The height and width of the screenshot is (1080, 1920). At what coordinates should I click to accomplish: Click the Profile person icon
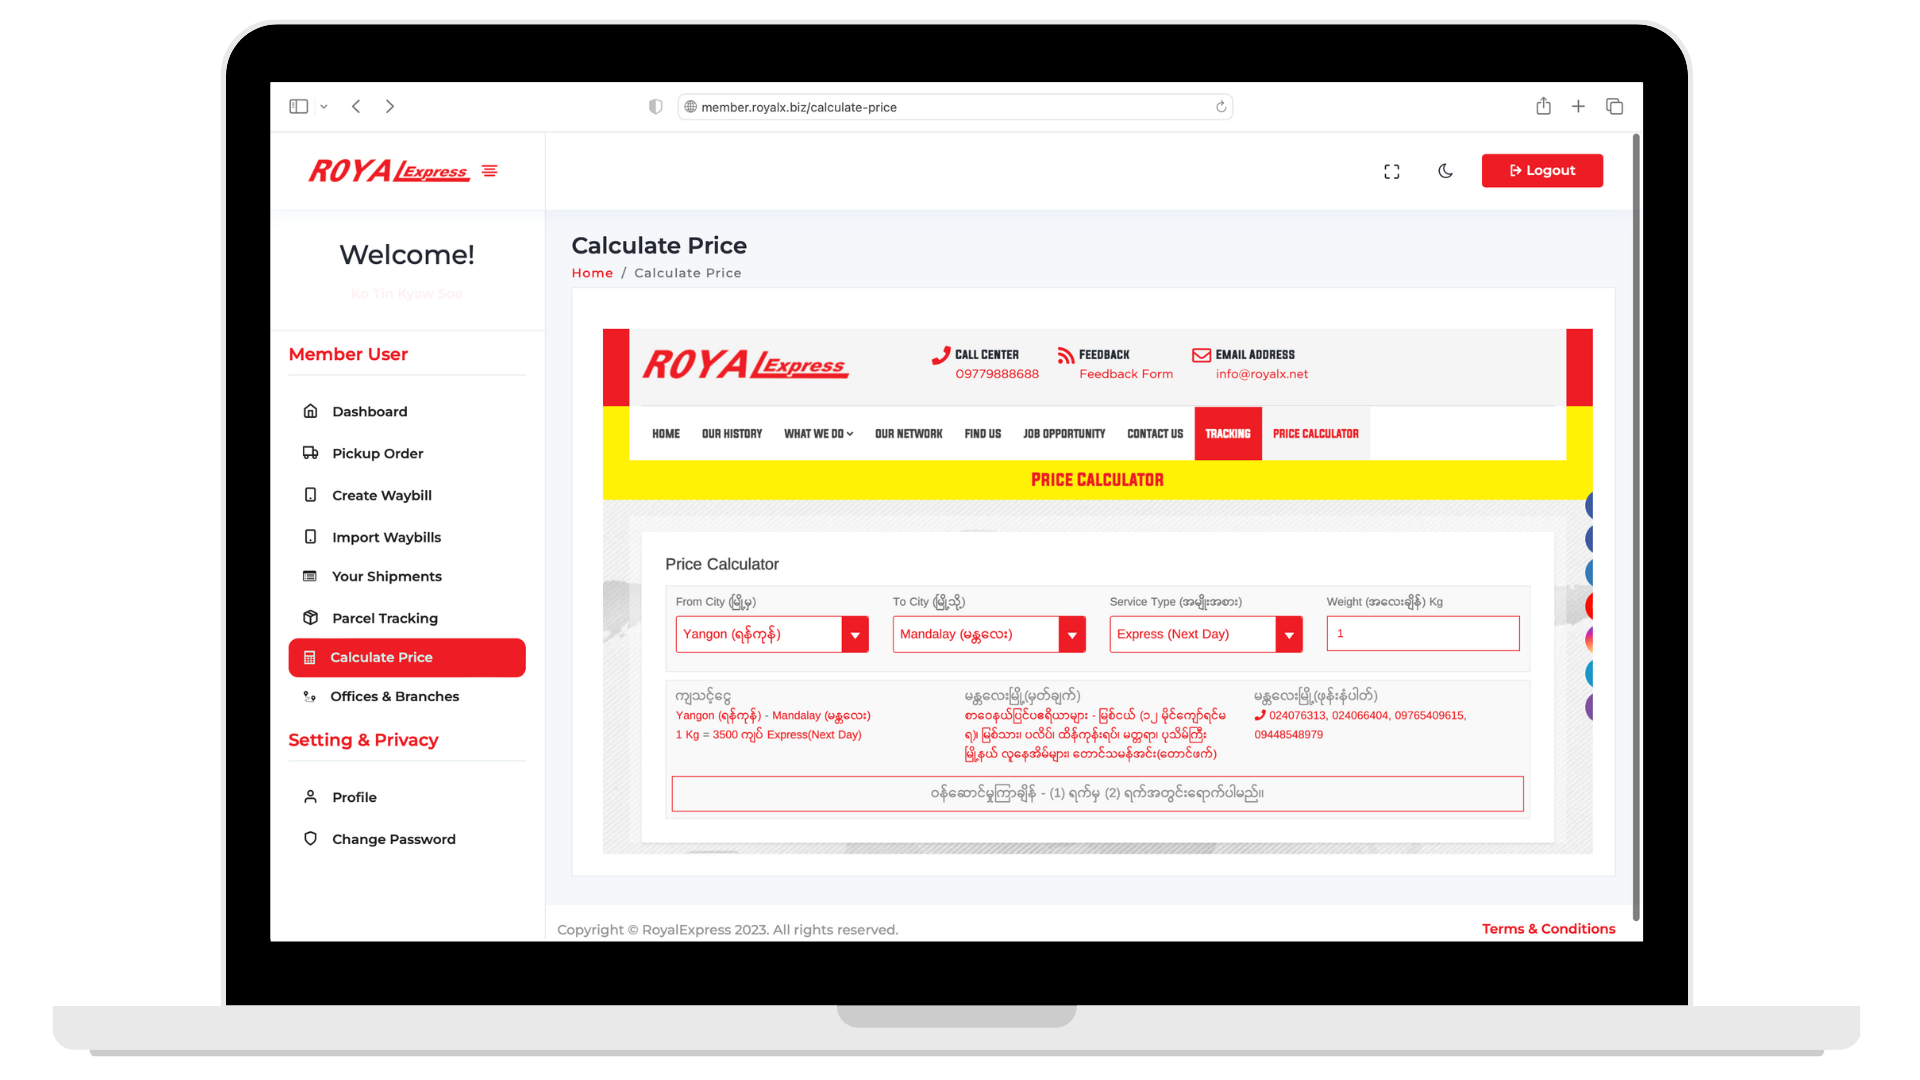310,797
